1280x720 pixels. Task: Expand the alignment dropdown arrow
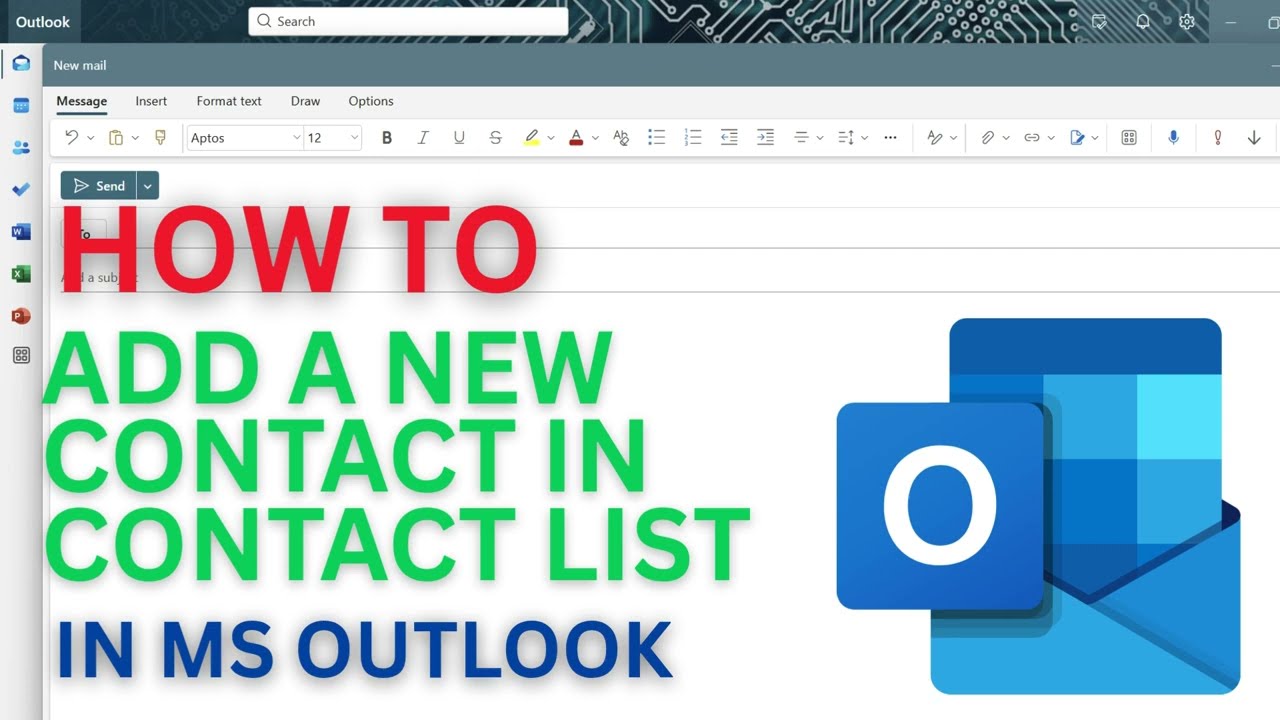click(x=820, y=138)
